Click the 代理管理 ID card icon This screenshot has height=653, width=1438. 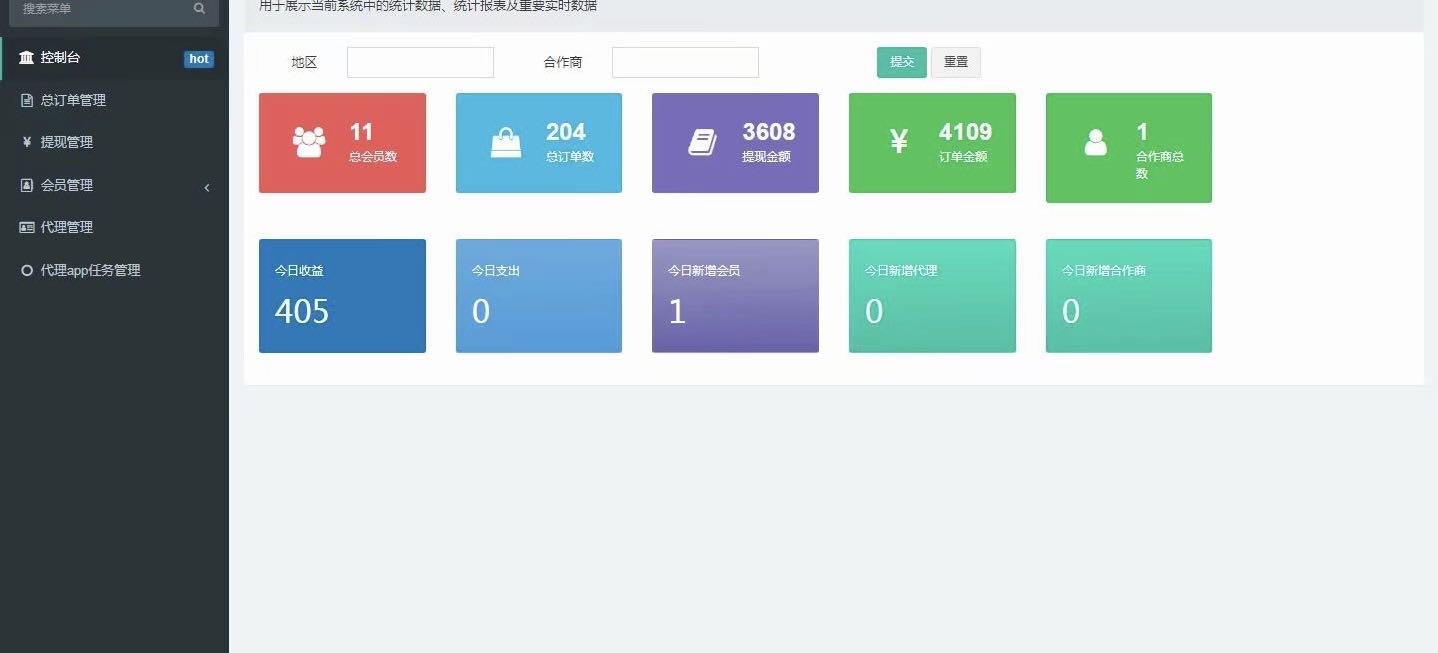27,227
